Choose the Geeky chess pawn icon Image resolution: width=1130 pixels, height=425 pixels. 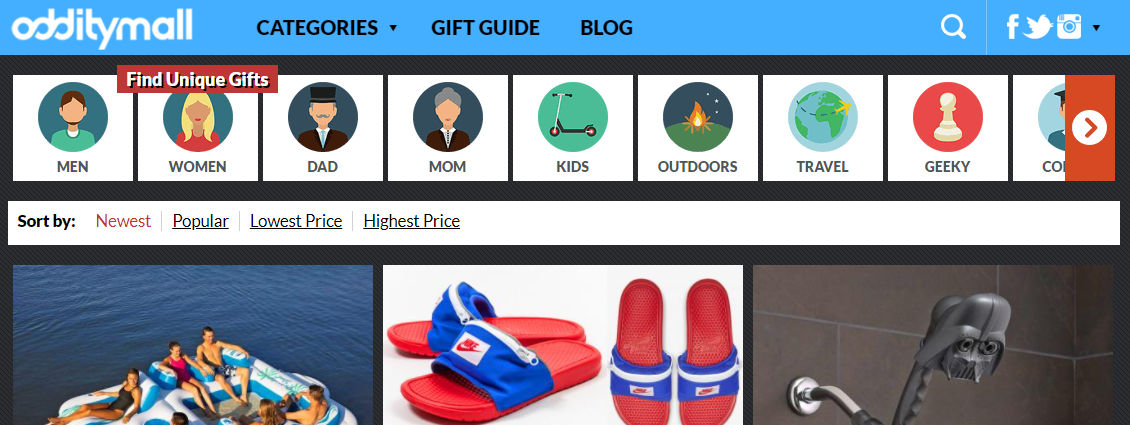tap(948, 117)
